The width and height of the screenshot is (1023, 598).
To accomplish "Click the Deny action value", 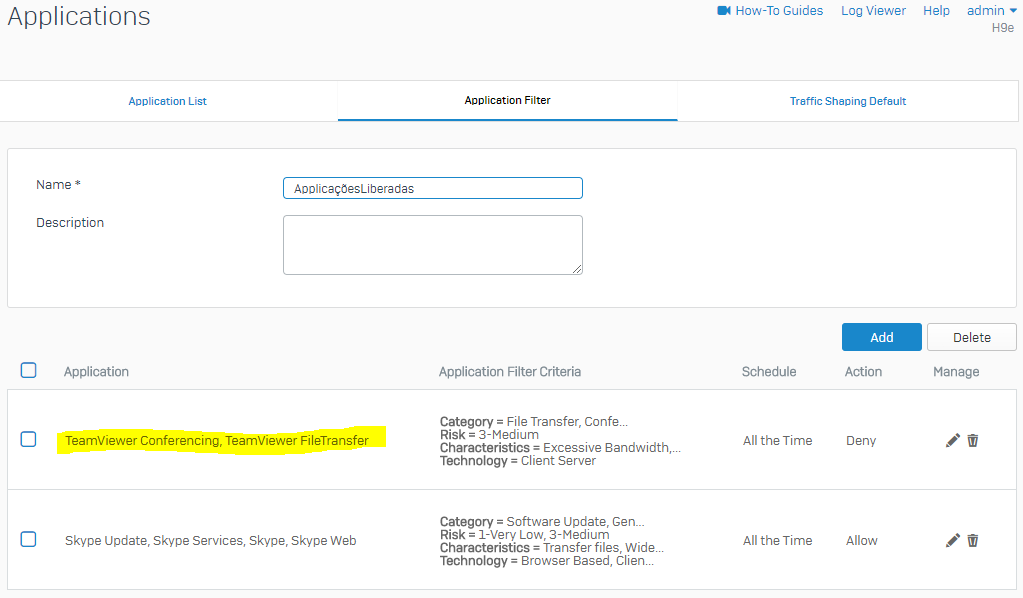I will [x=861, y=441].
